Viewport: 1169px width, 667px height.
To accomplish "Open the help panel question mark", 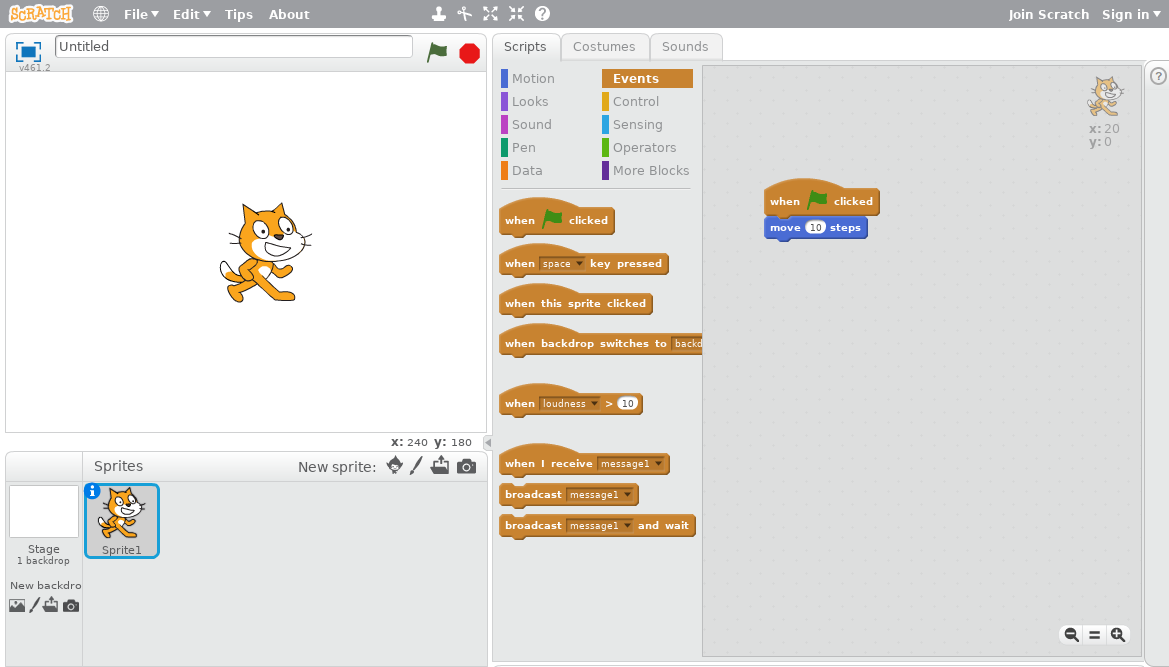I will [1158, 76].
